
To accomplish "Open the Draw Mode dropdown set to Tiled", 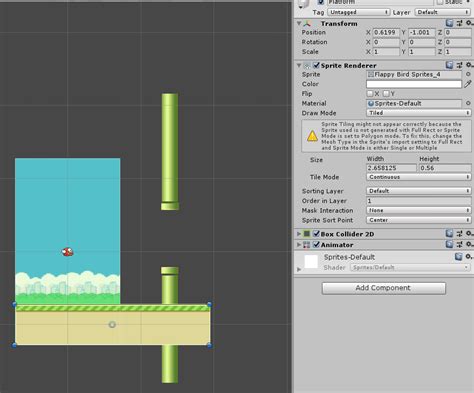I will pyautogui.click(x=419, y=113).
